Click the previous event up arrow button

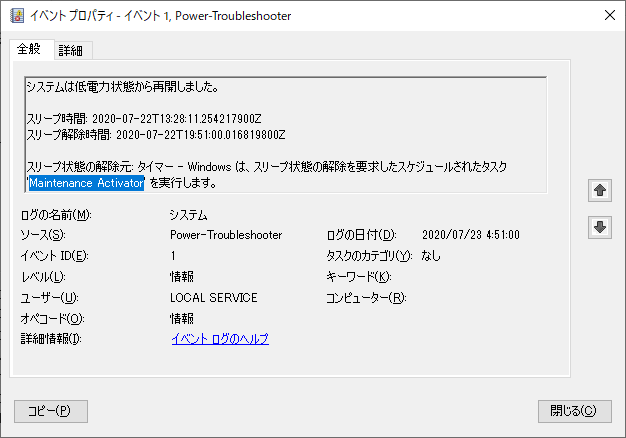tap(600, 190)
